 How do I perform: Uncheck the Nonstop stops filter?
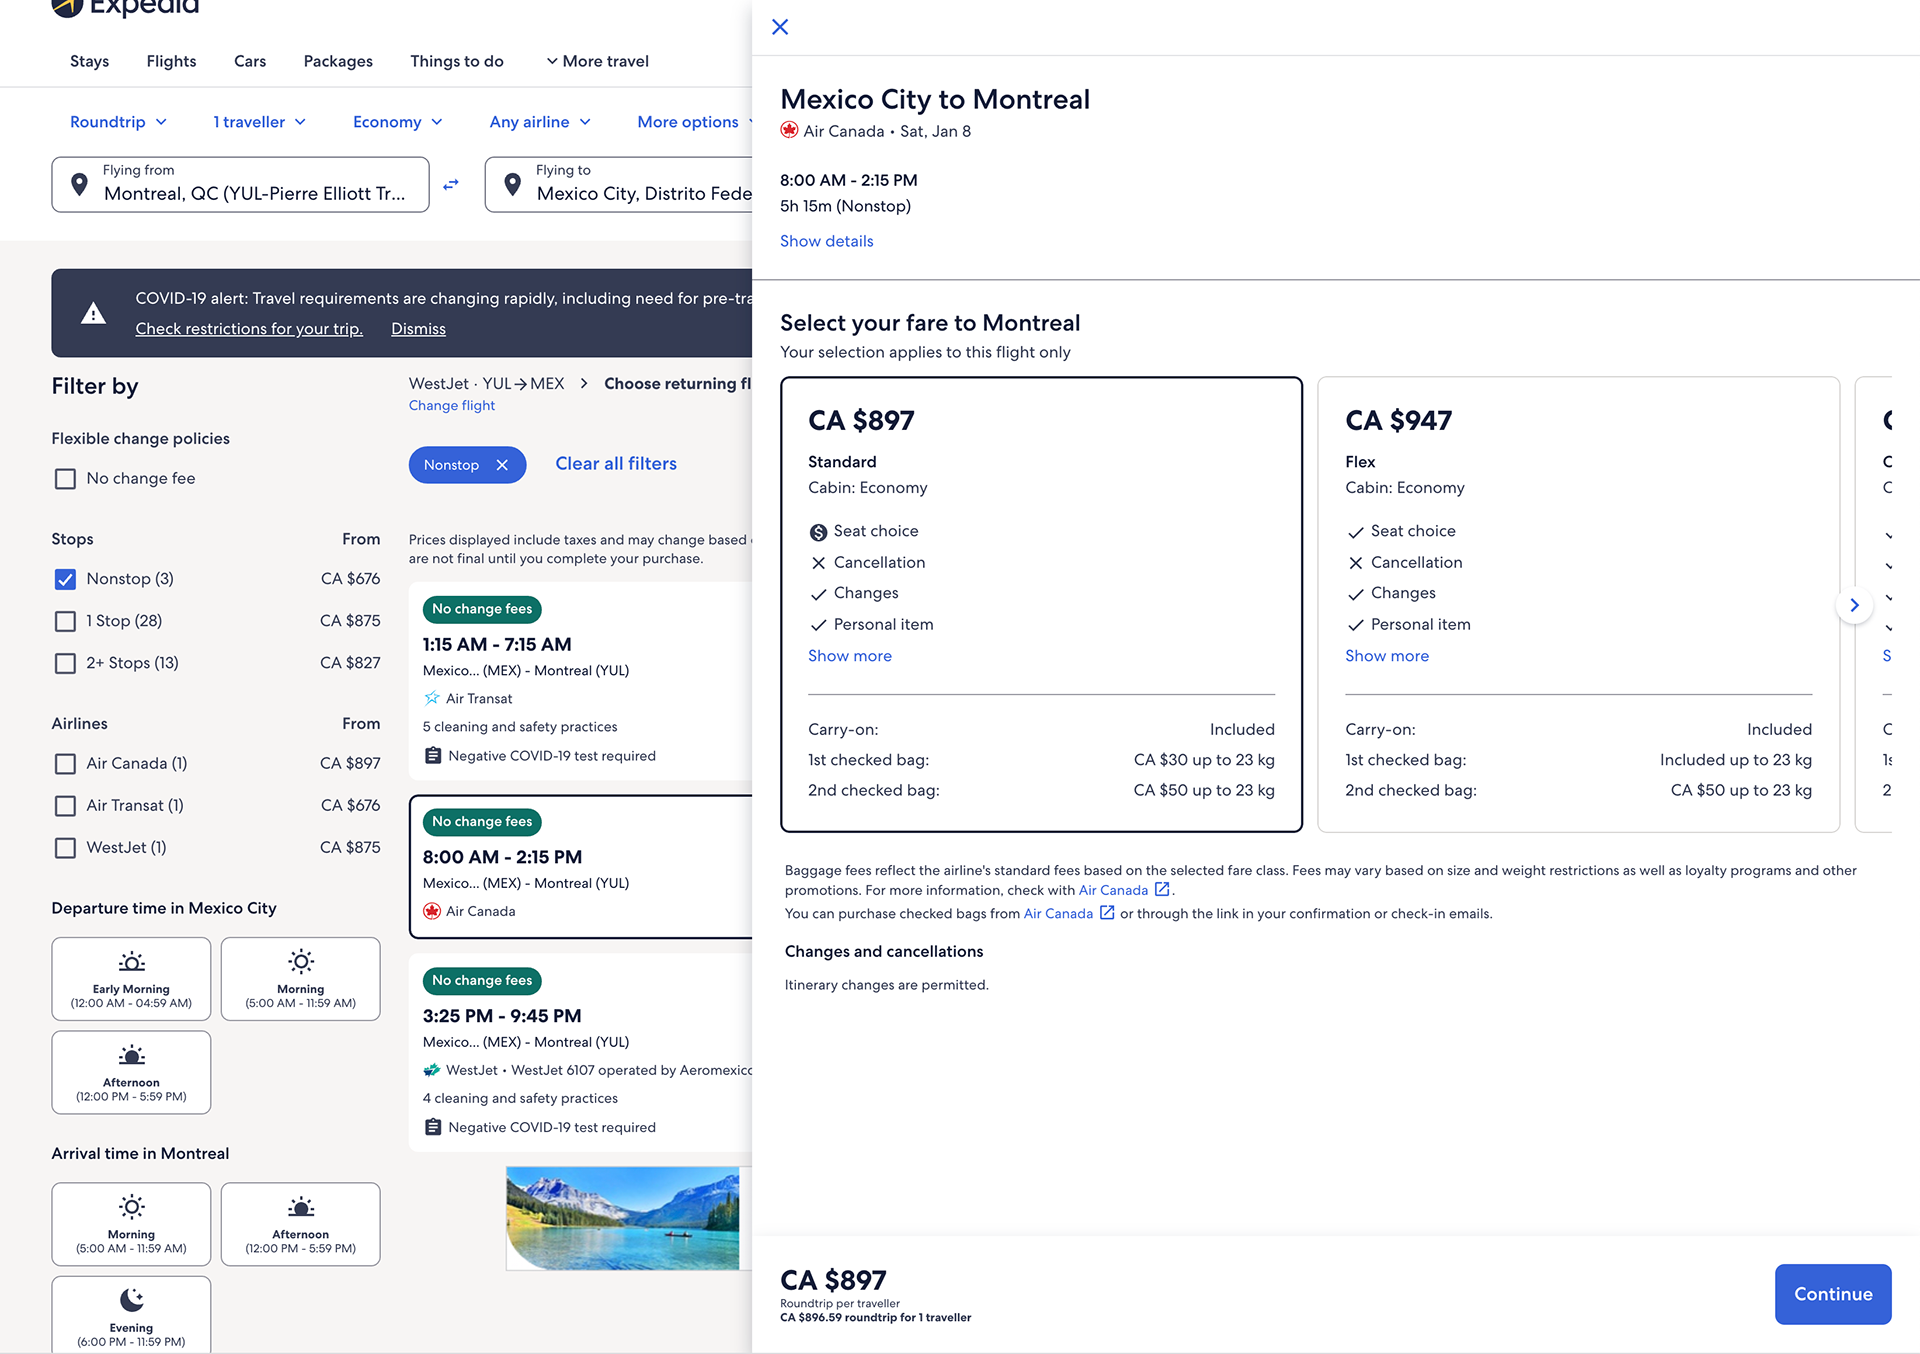point(65,579)
